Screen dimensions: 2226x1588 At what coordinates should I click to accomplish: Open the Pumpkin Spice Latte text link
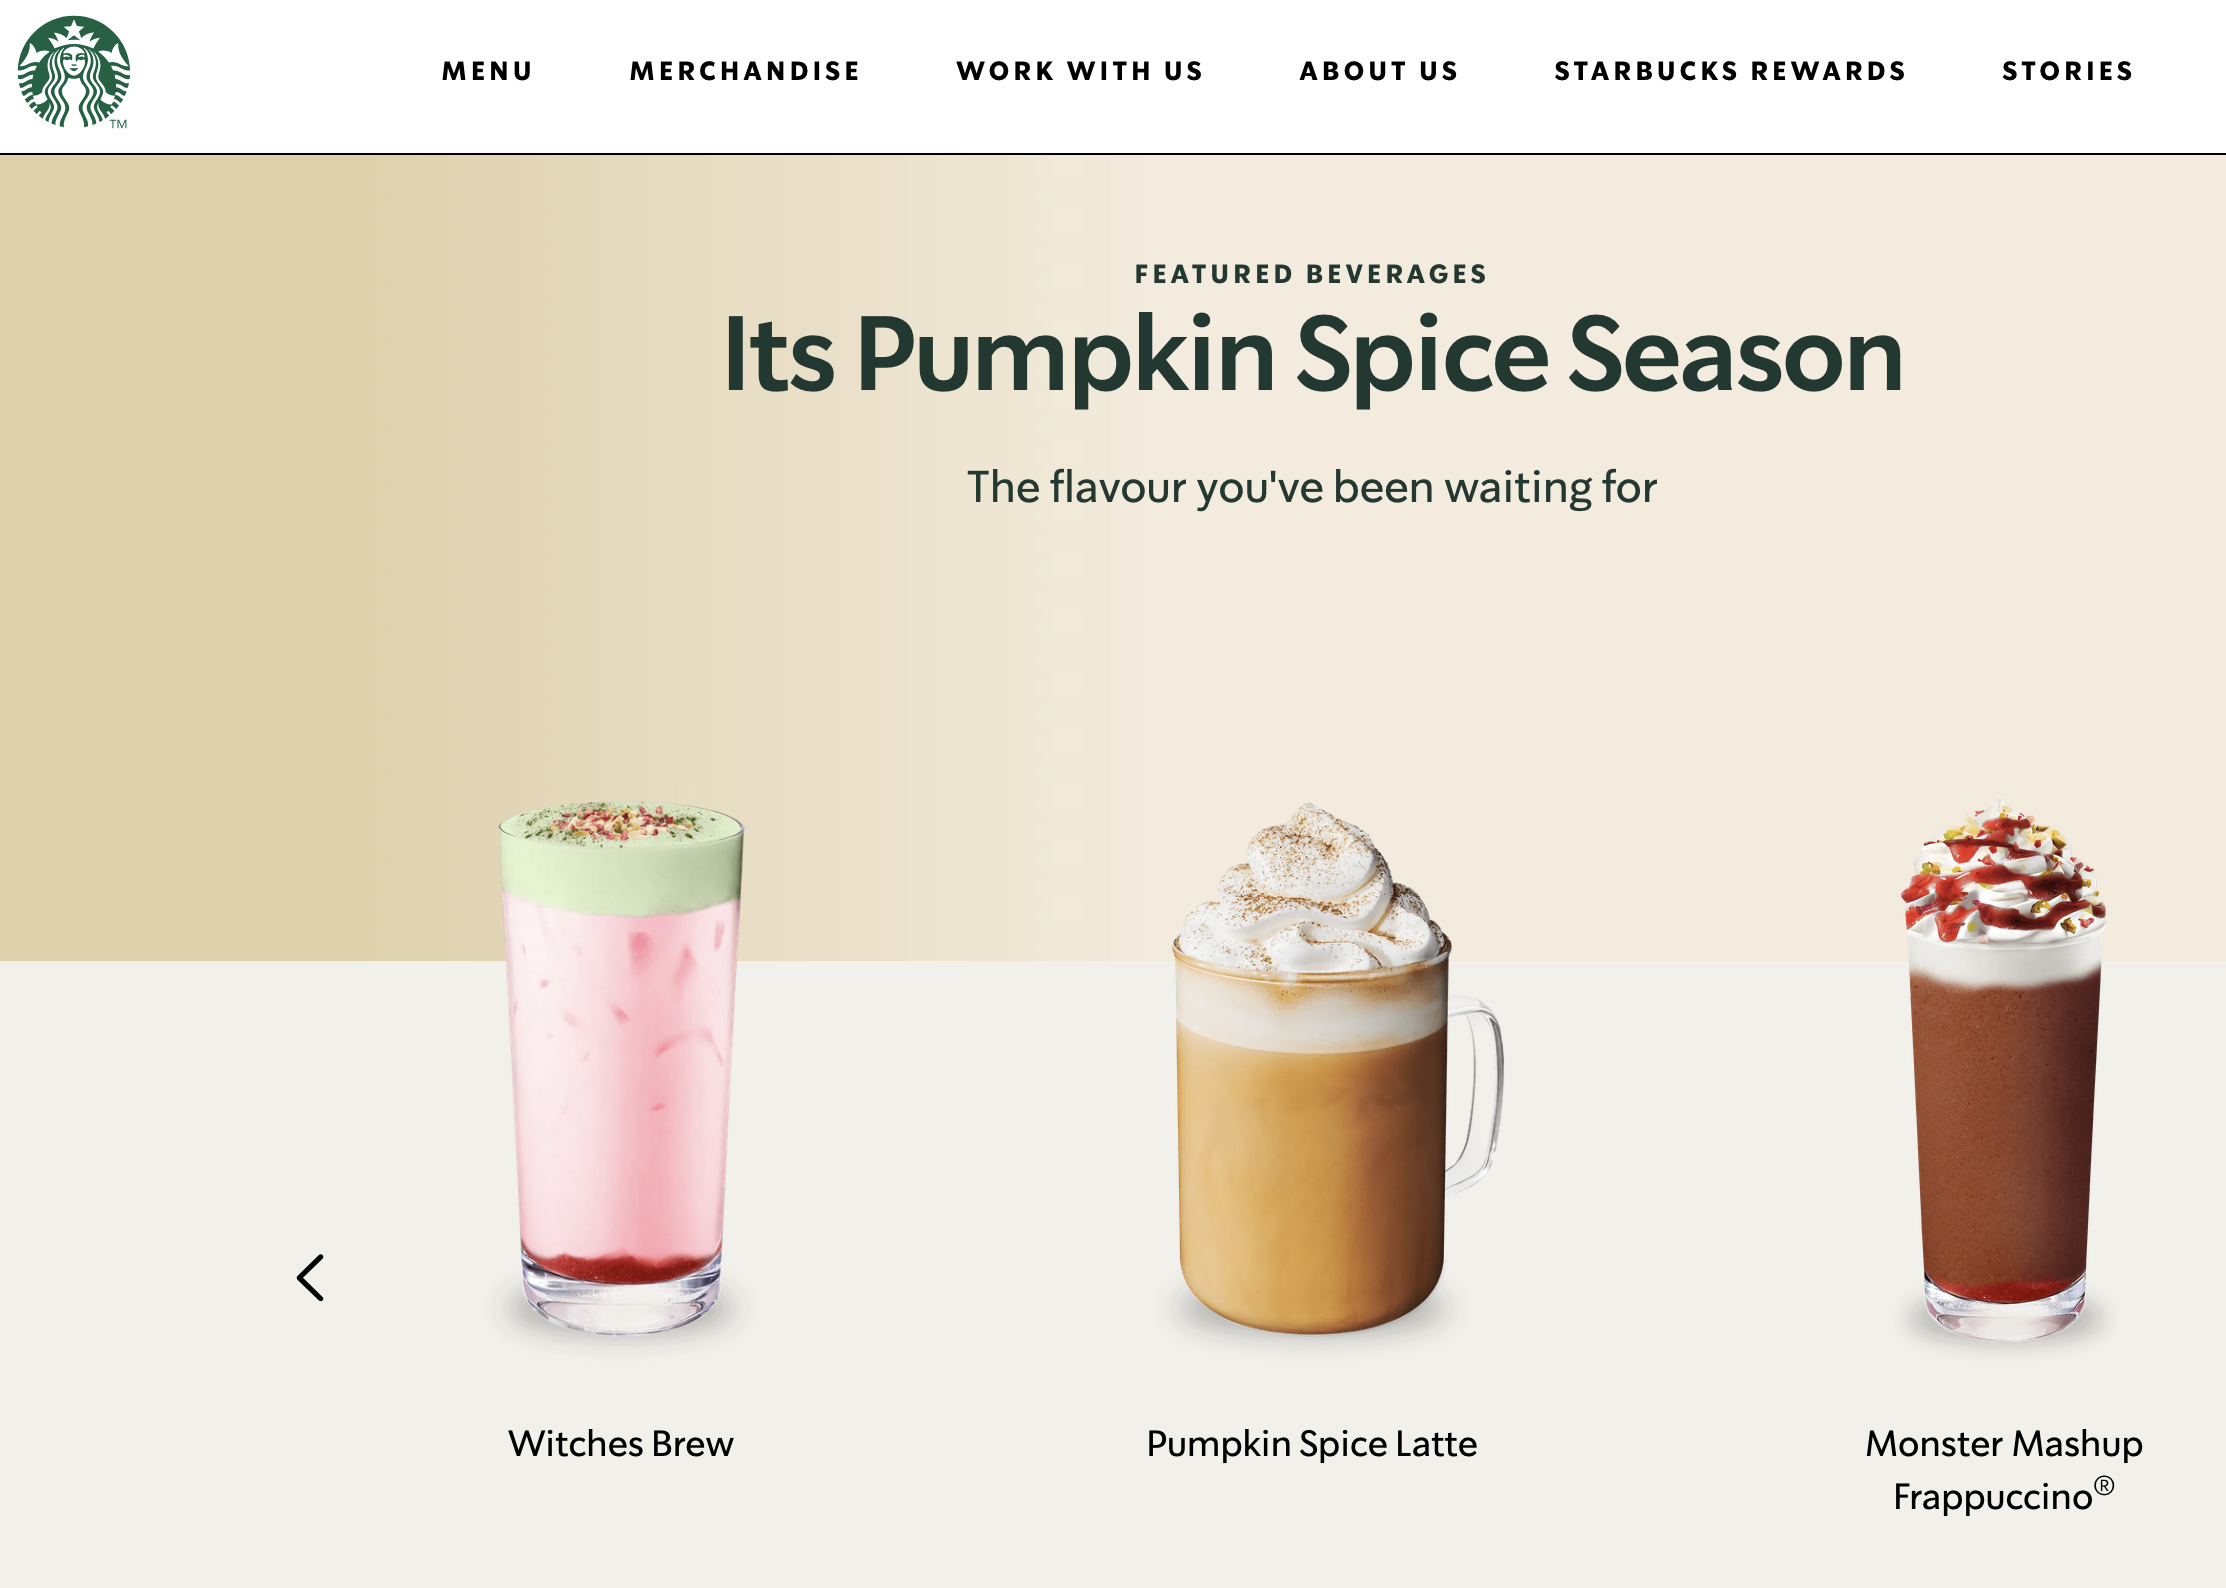[1312, 1443]
